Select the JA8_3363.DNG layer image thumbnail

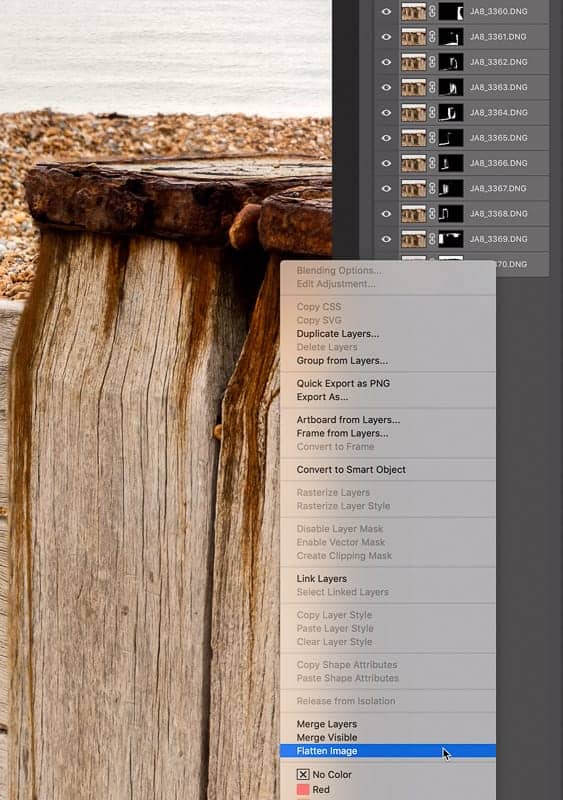413,87
